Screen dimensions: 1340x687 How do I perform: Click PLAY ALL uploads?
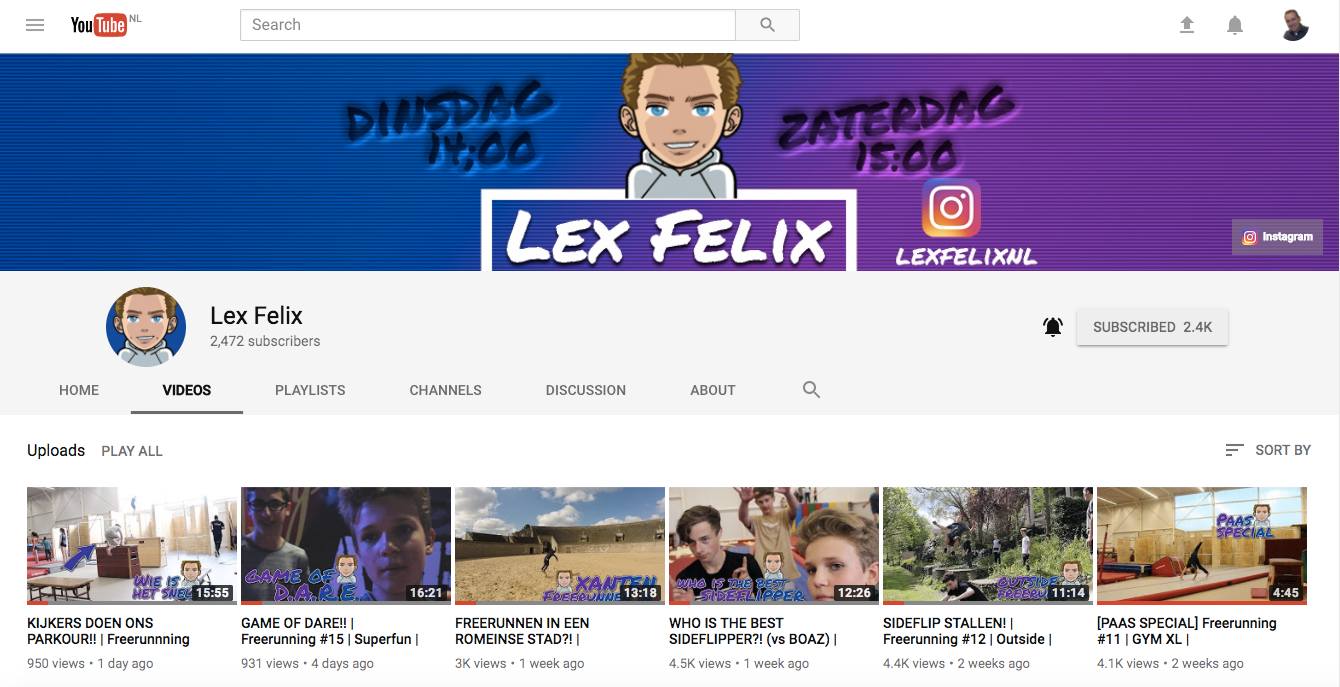[132, 451]
